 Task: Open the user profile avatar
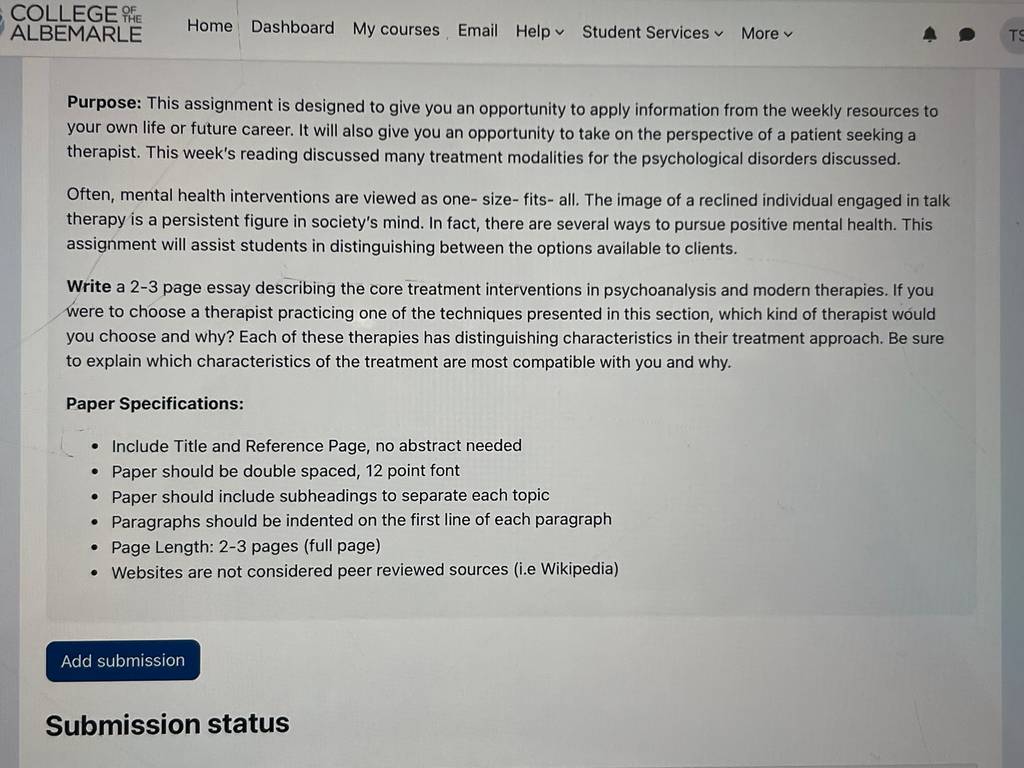coord(1014,35)
